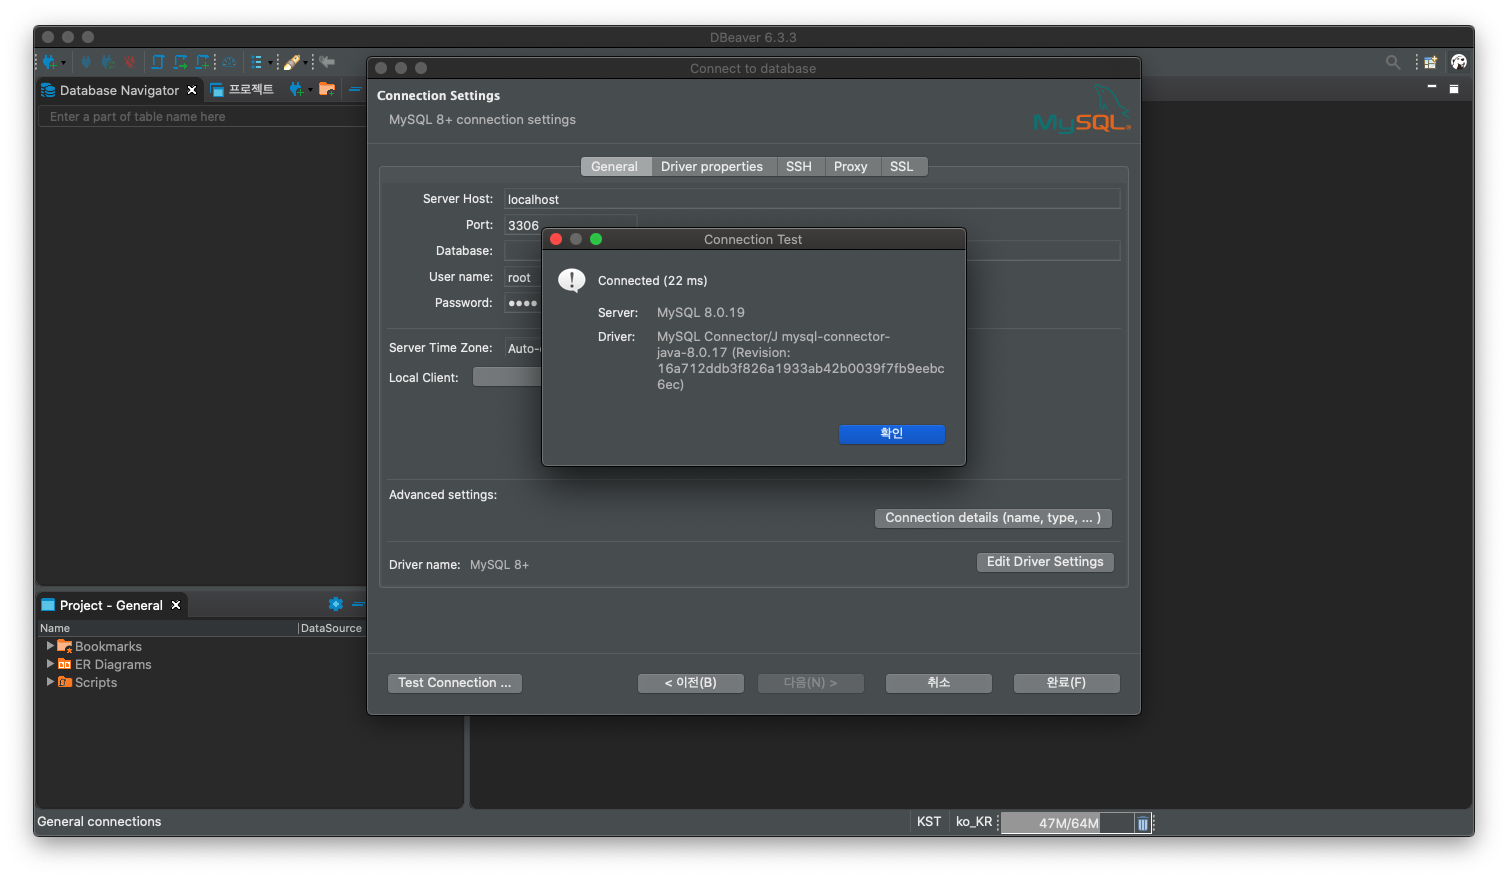Click 확인 button in Connection Test dialog
Image resolution: width=1508 pixels, height=878 pixels.
tap(892, 433)
